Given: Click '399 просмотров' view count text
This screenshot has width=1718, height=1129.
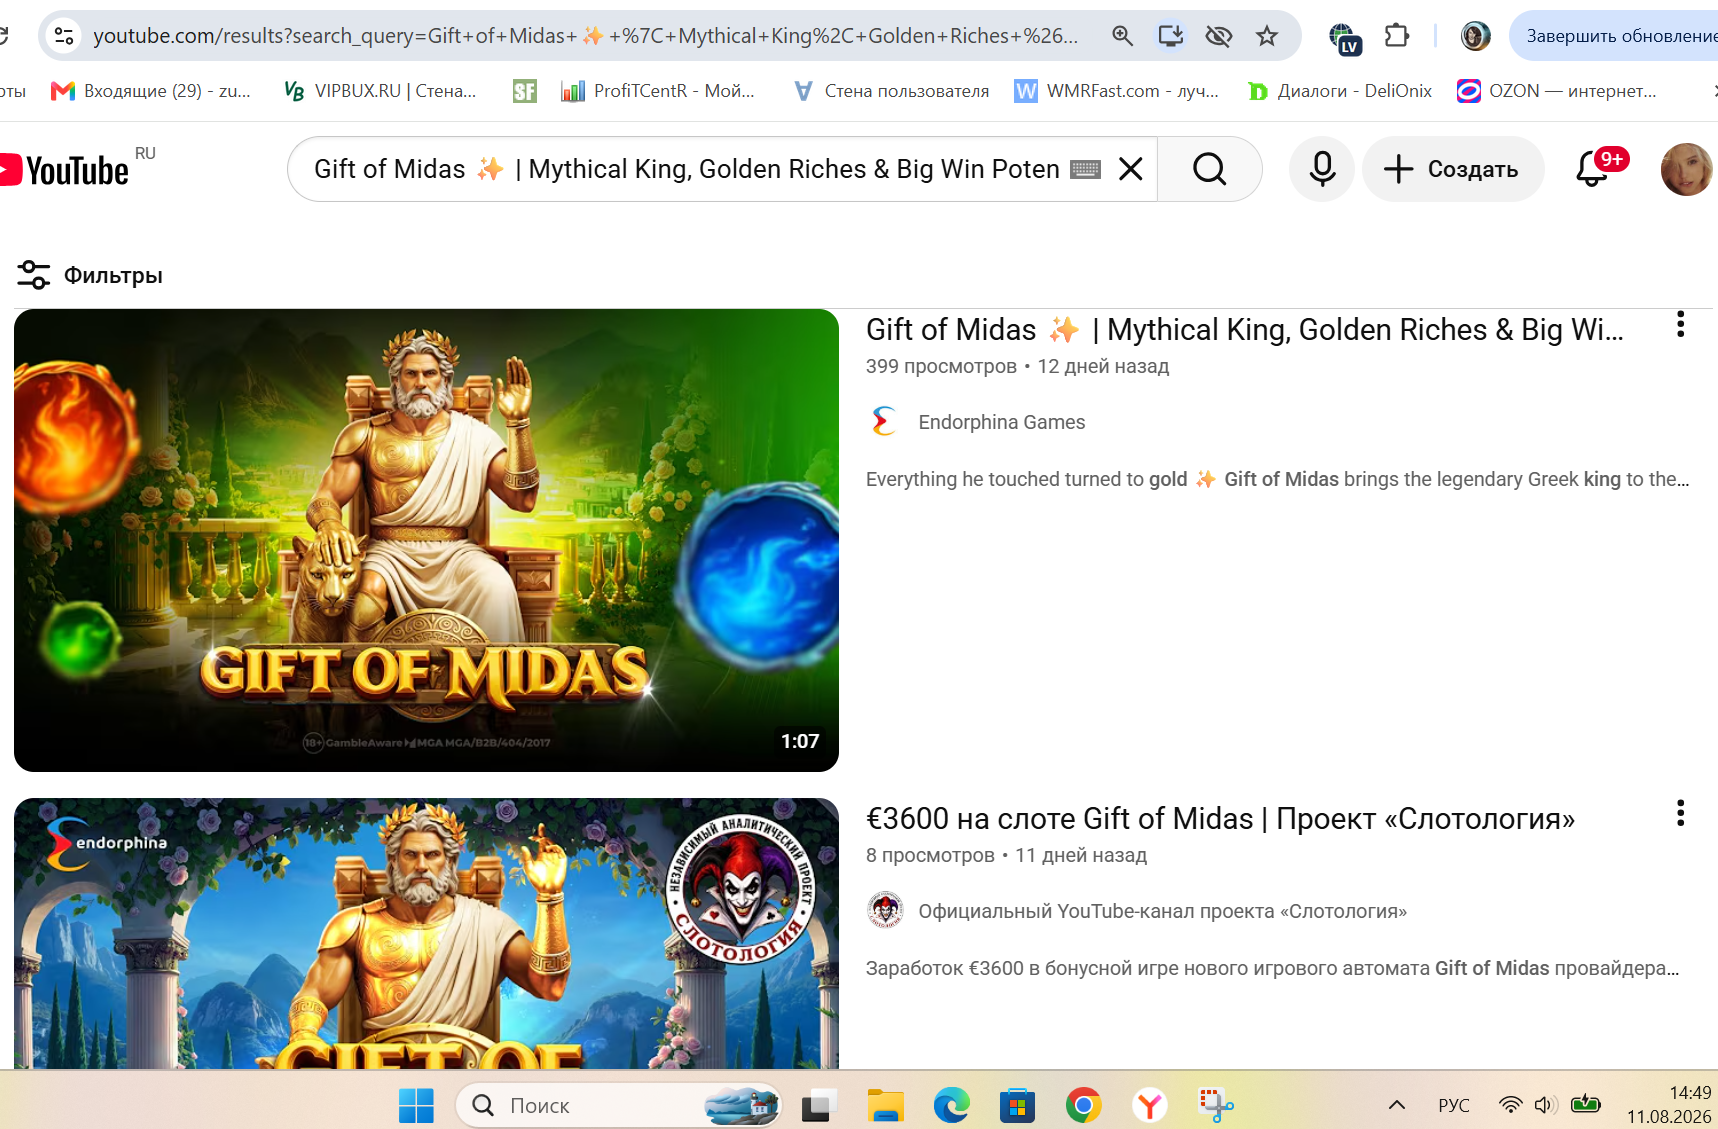Looking at the screenshot, I should (941, 366).
